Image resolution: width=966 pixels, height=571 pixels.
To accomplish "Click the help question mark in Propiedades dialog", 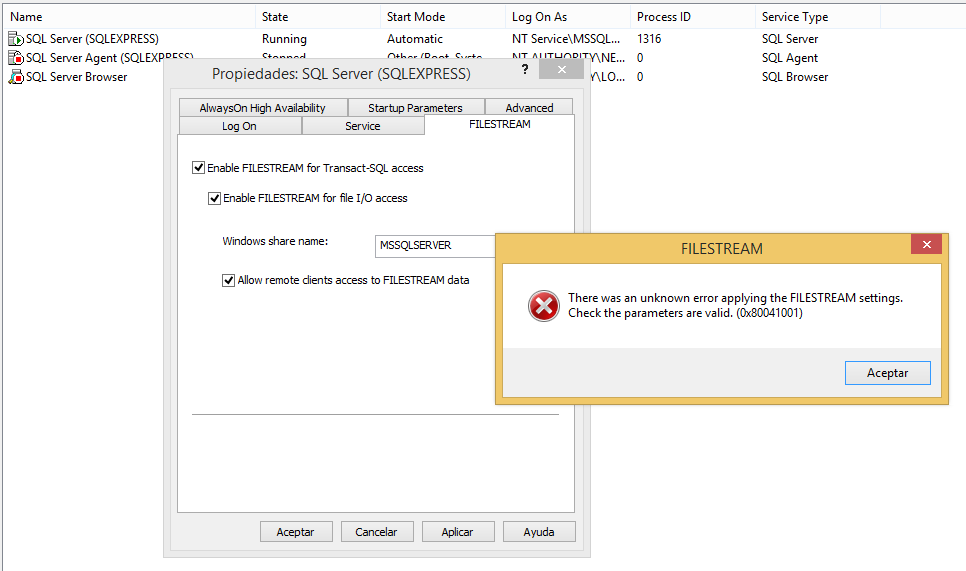I will point(525,70).
